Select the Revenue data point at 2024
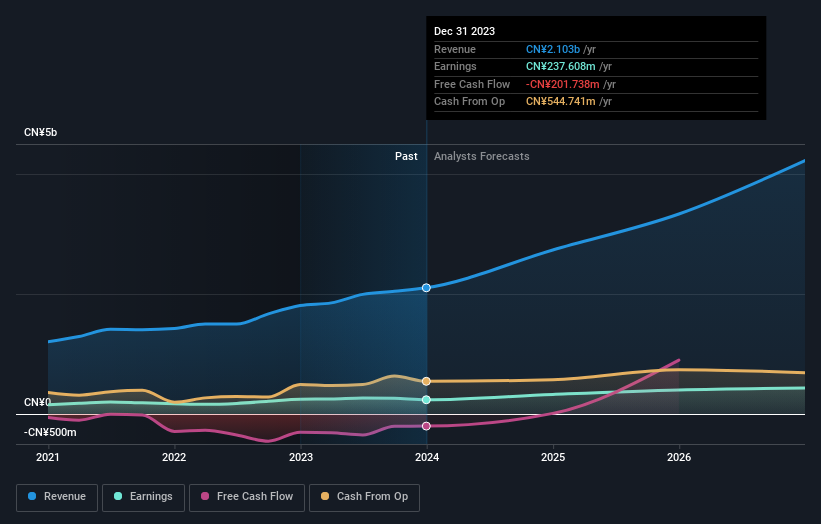Viewport: 821px width, 524px height. tap(426, 288)
